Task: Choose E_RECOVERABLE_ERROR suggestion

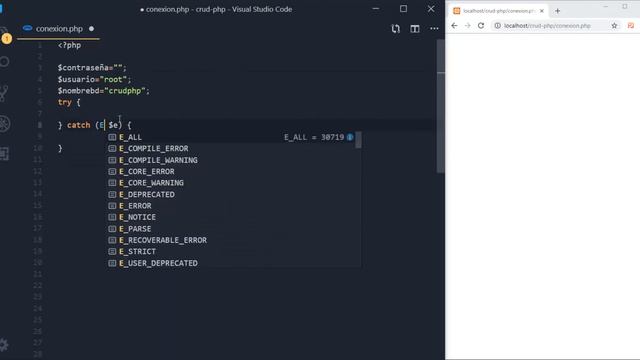Action: pos(230,240)
